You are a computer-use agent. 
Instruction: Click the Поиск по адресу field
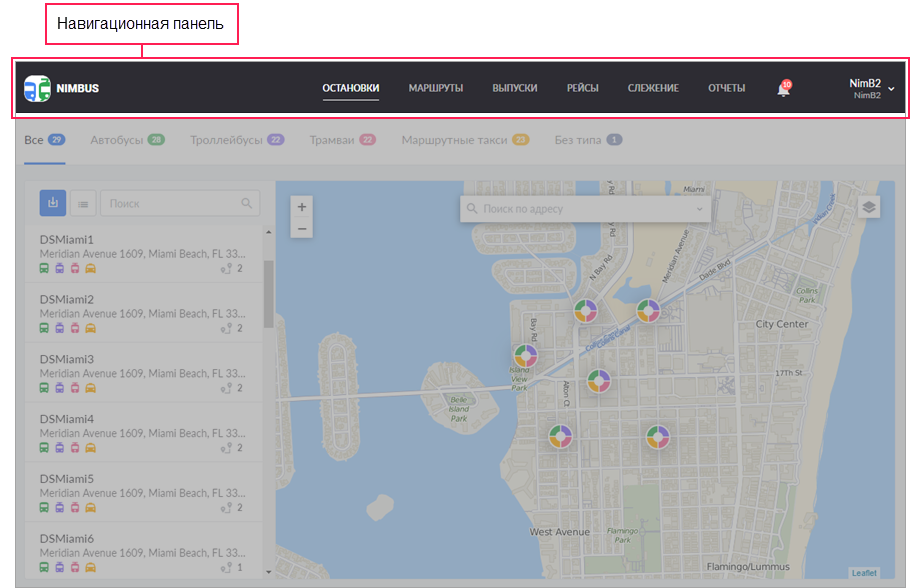(586, 209)
